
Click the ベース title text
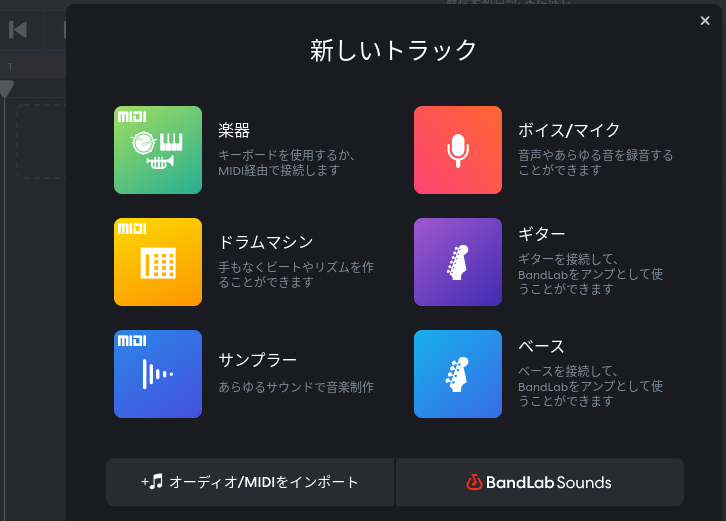tap(541, 346)
